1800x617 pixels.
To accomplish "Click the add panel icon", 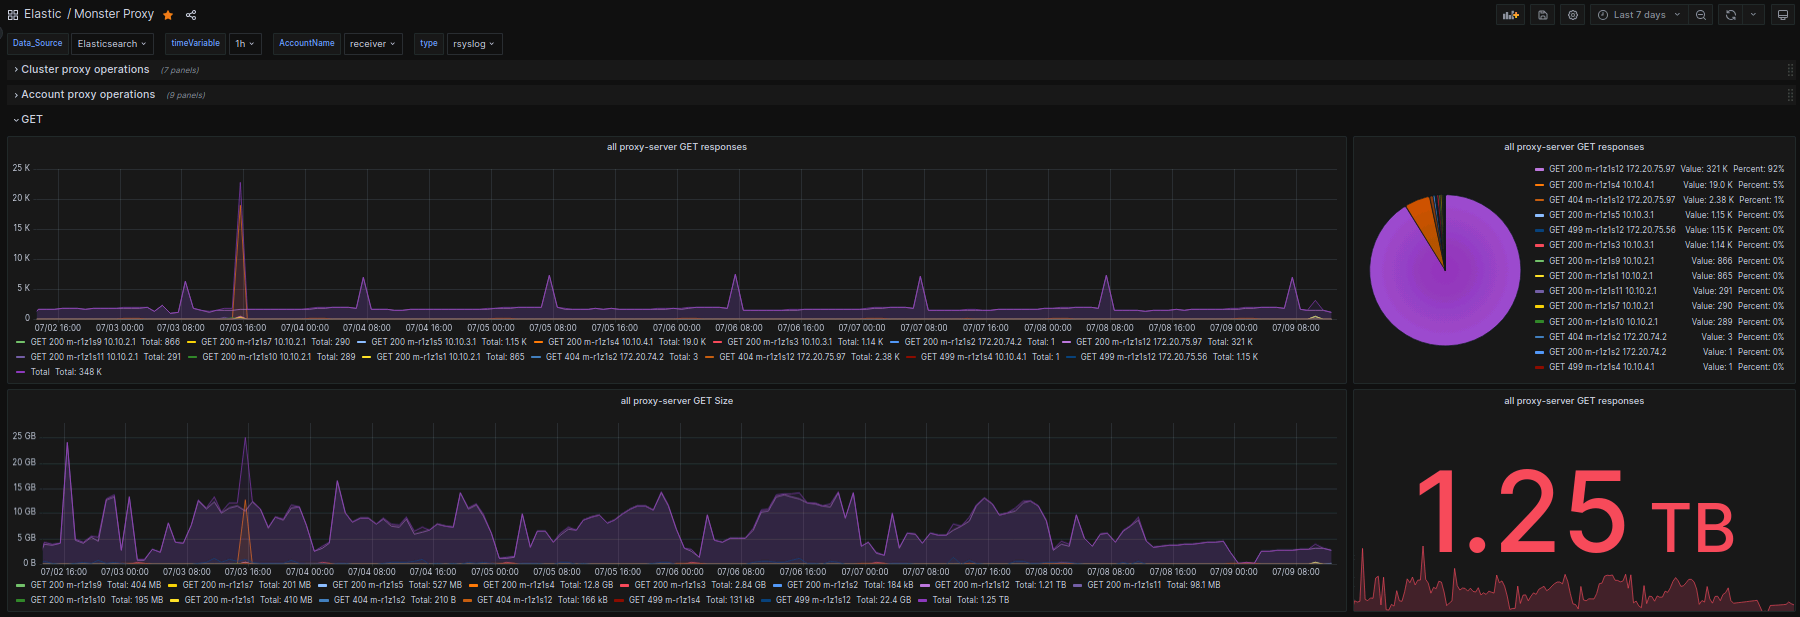I will [1511, 15].
